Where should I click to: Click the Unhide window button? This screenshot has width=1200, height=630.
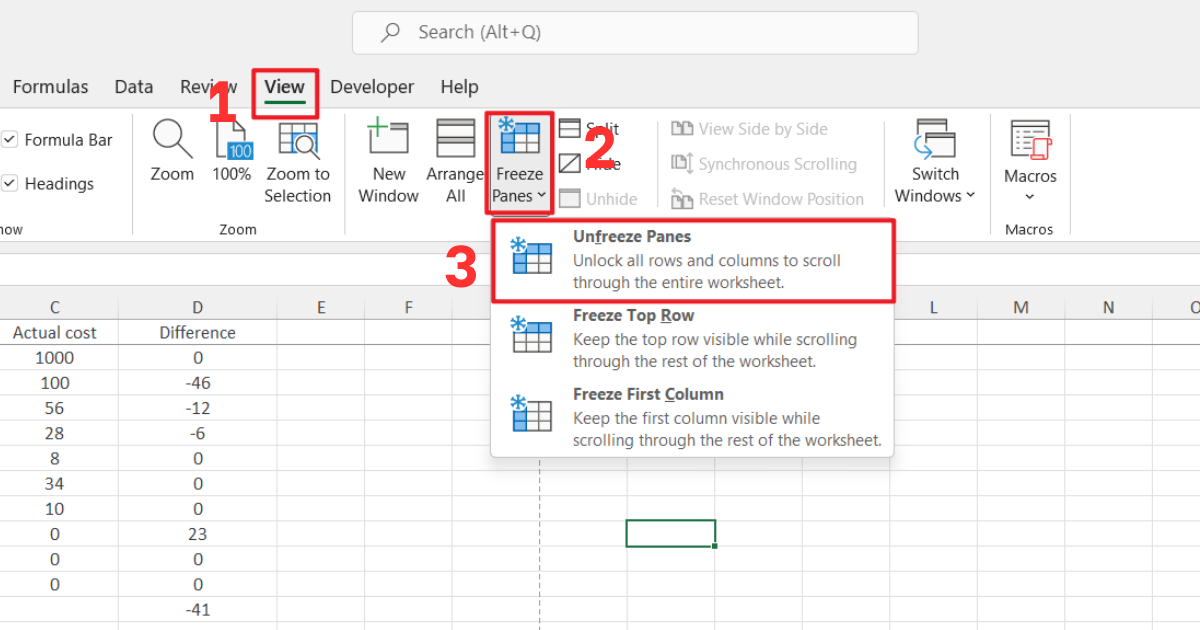click(x=598, y=199)
